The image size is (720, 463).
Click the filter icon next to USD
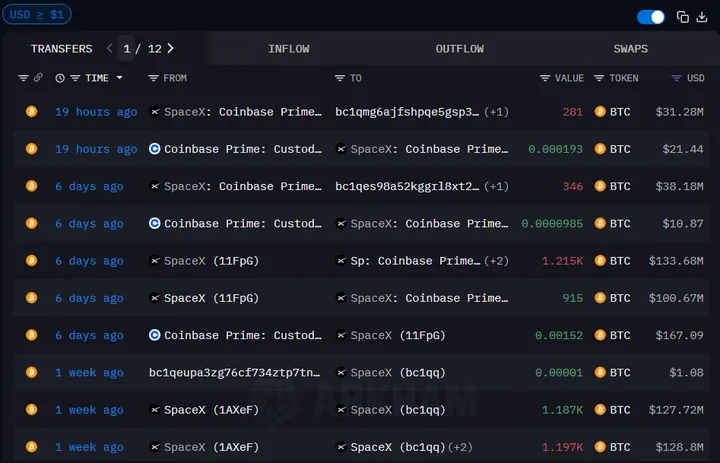tap(677, 78)
